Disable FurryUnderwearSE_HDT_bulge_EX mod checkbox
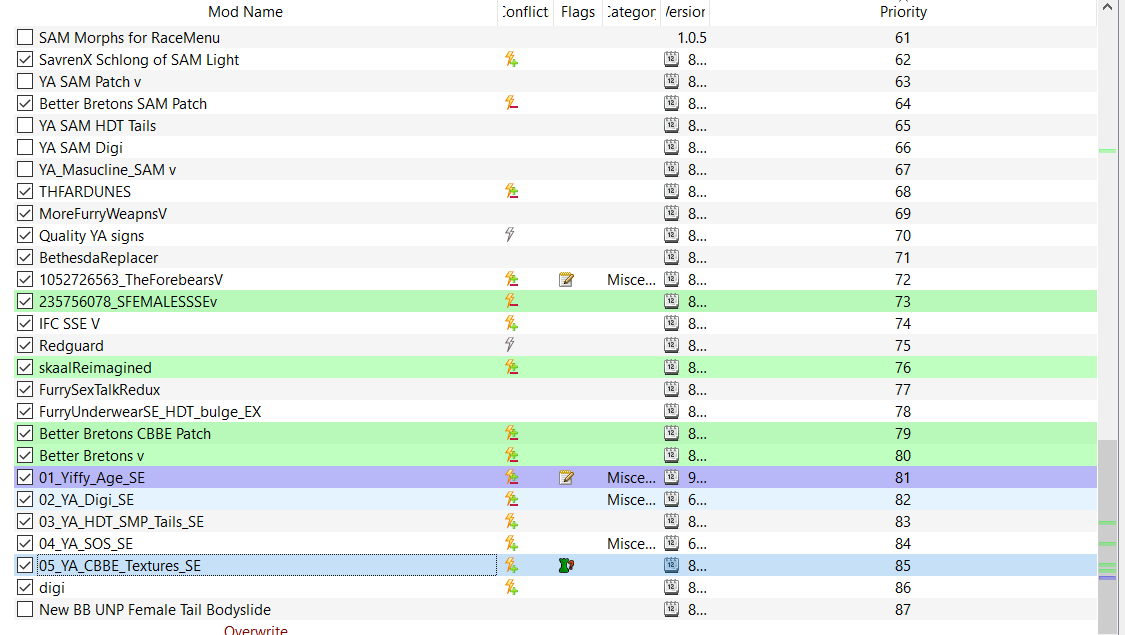 click(25, 411)
